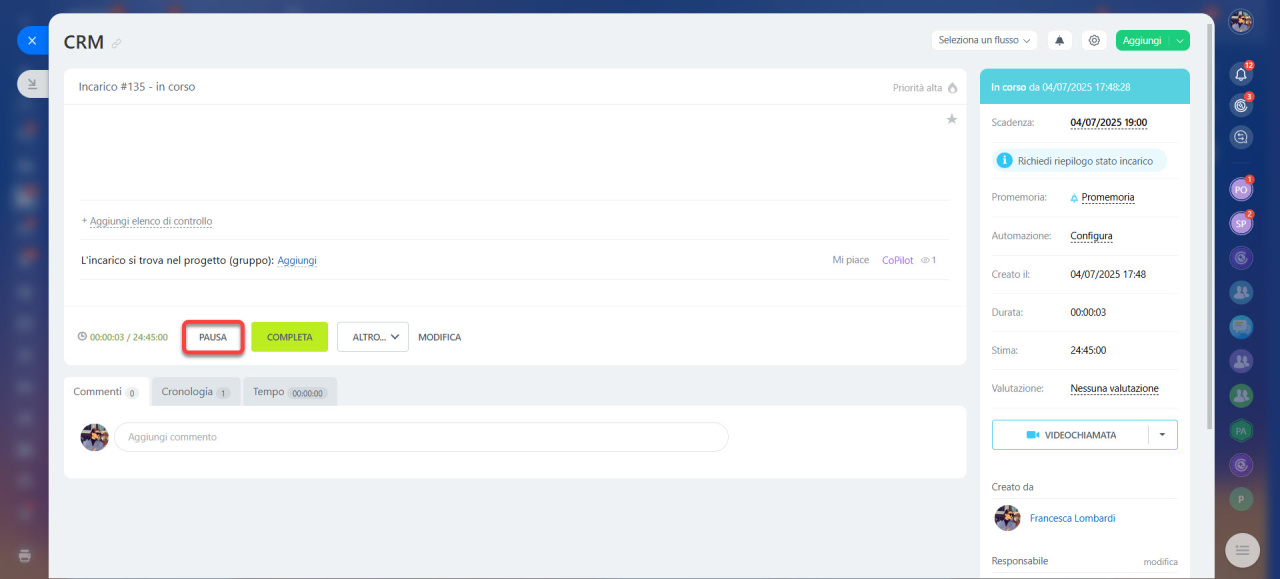Screen dimensions: 1280x579
Task: Click Mi piace on the task
Action: click(x=851, y=260)
